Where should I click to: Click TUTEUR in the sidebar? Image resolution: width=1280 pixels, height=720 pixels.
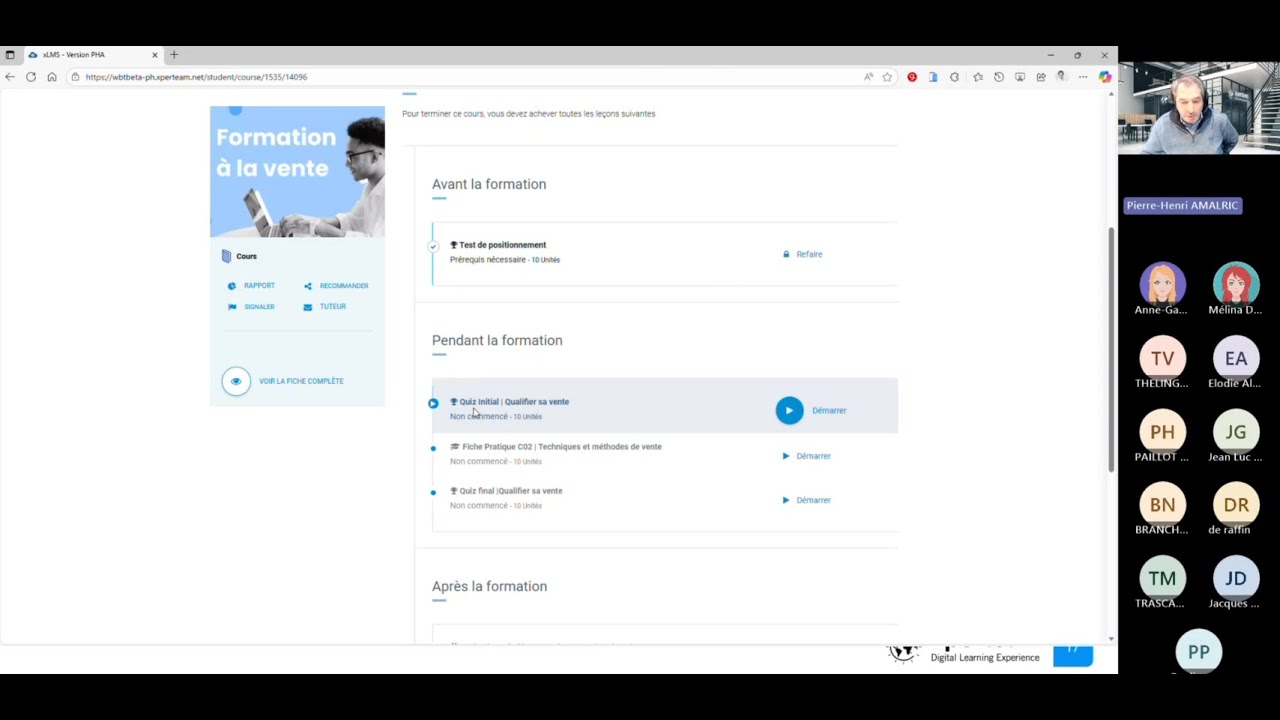click(333, 307)
